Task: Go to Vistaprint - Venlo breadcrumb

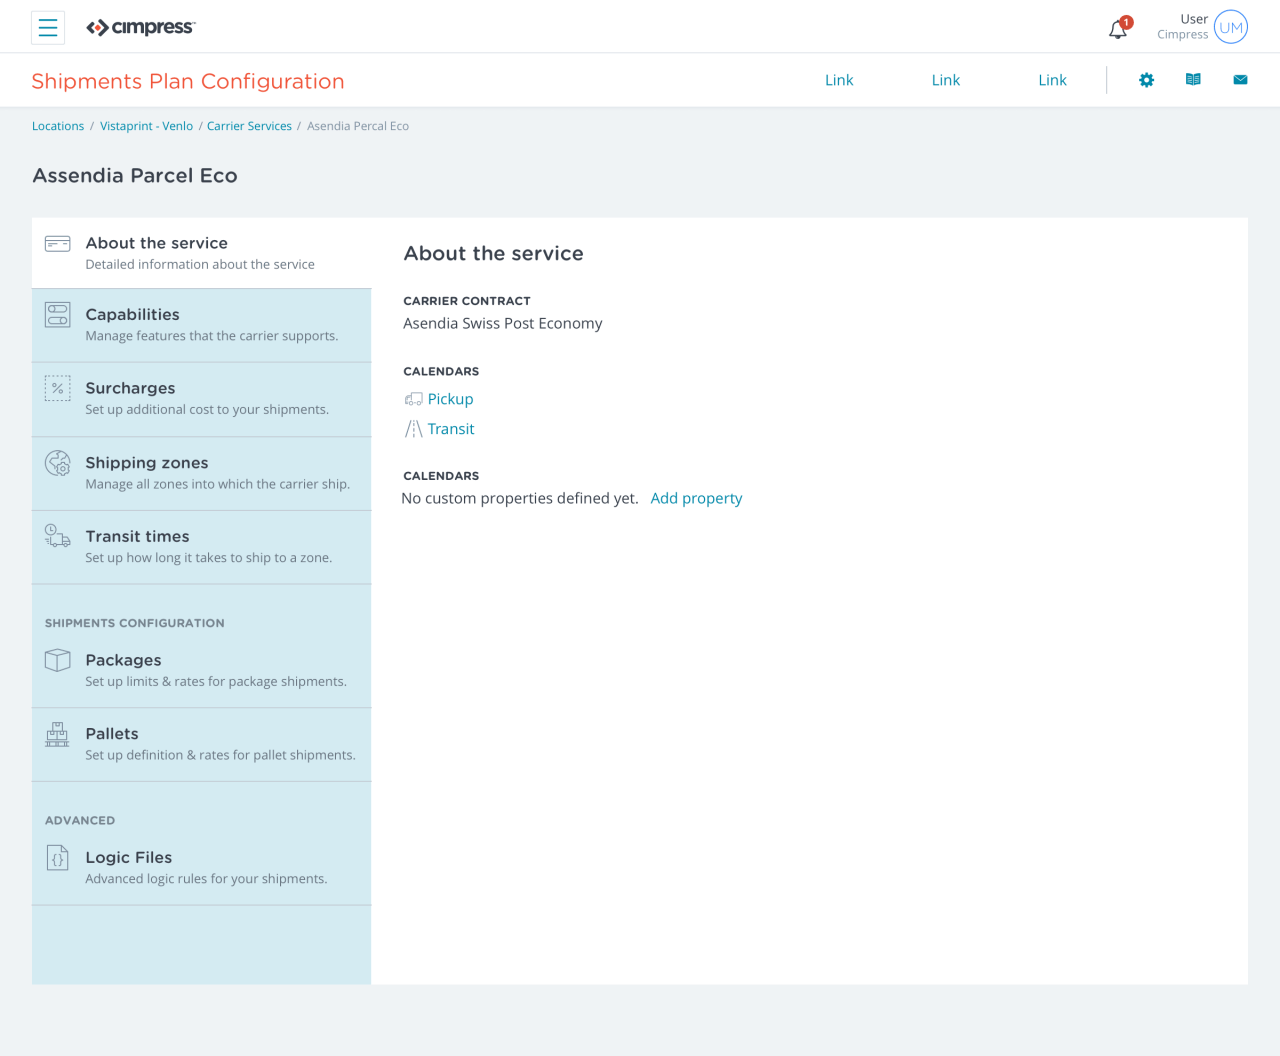Action: click(x=146, y=126)
